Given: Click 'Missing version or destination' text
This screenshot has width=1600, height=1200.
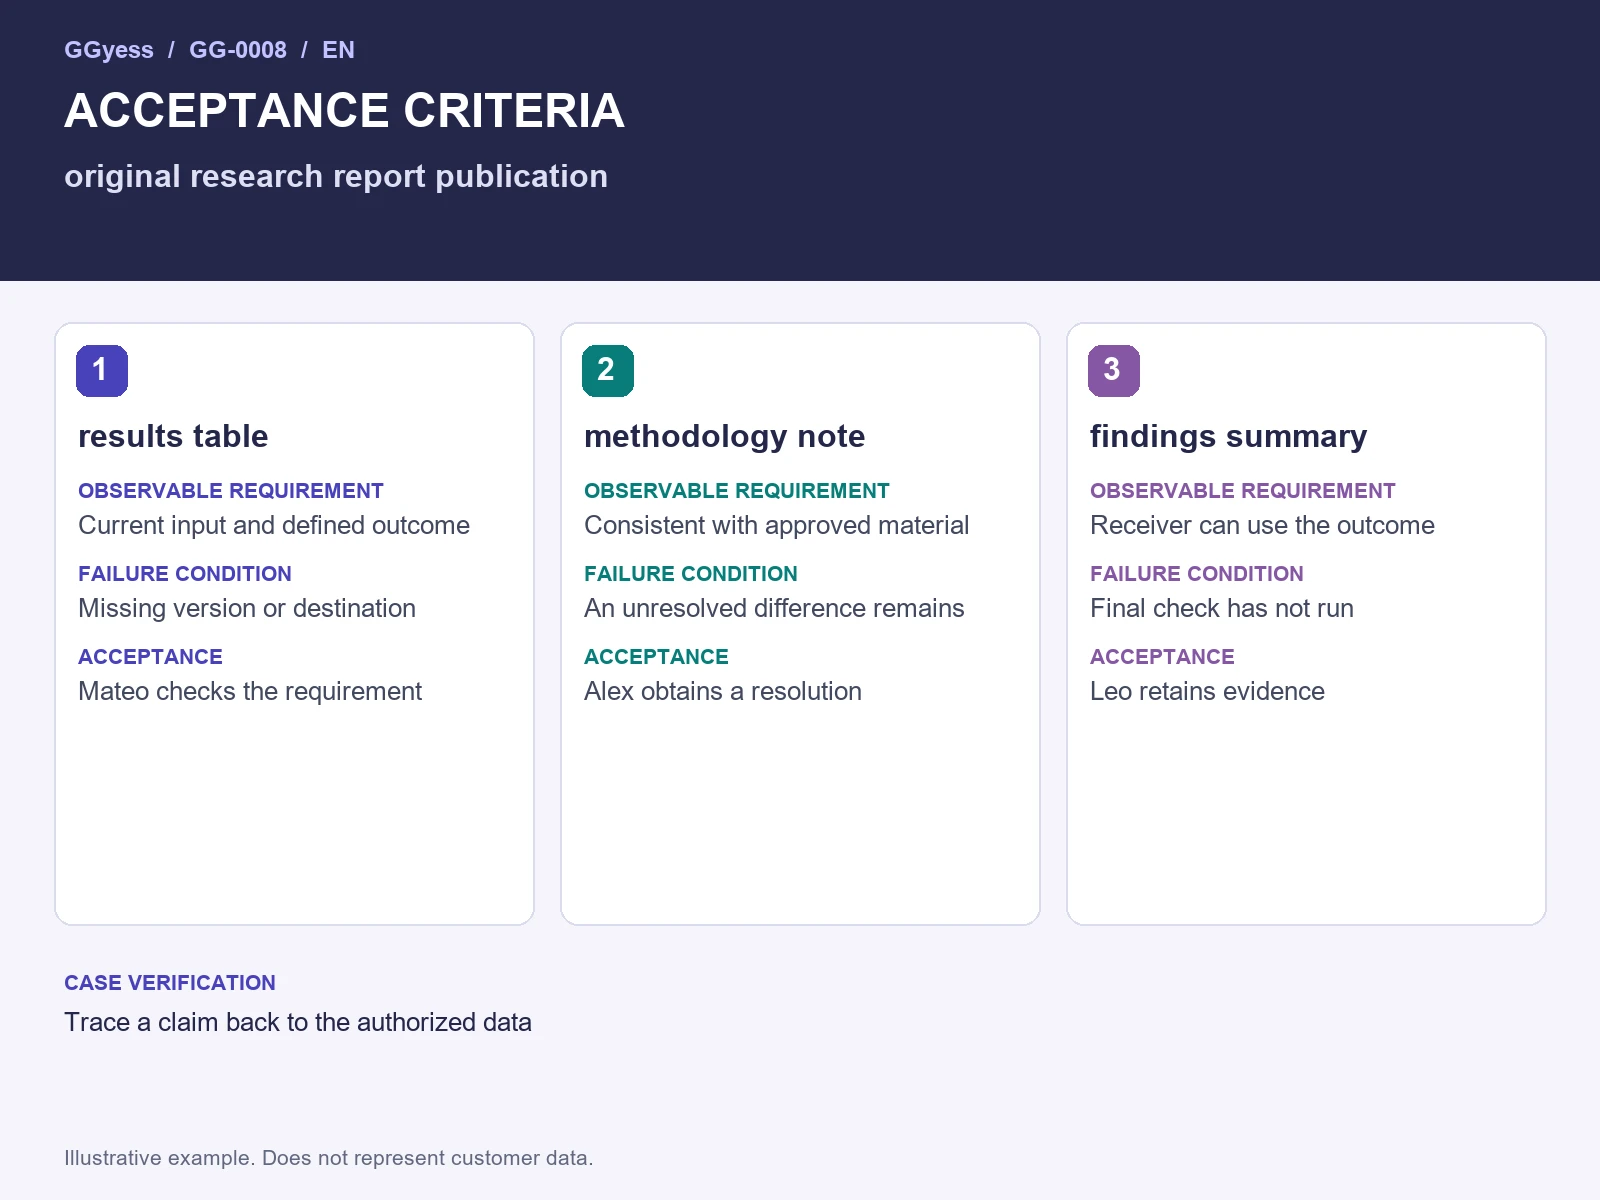Looking at the screenshot, I should [x=247, y=609].
